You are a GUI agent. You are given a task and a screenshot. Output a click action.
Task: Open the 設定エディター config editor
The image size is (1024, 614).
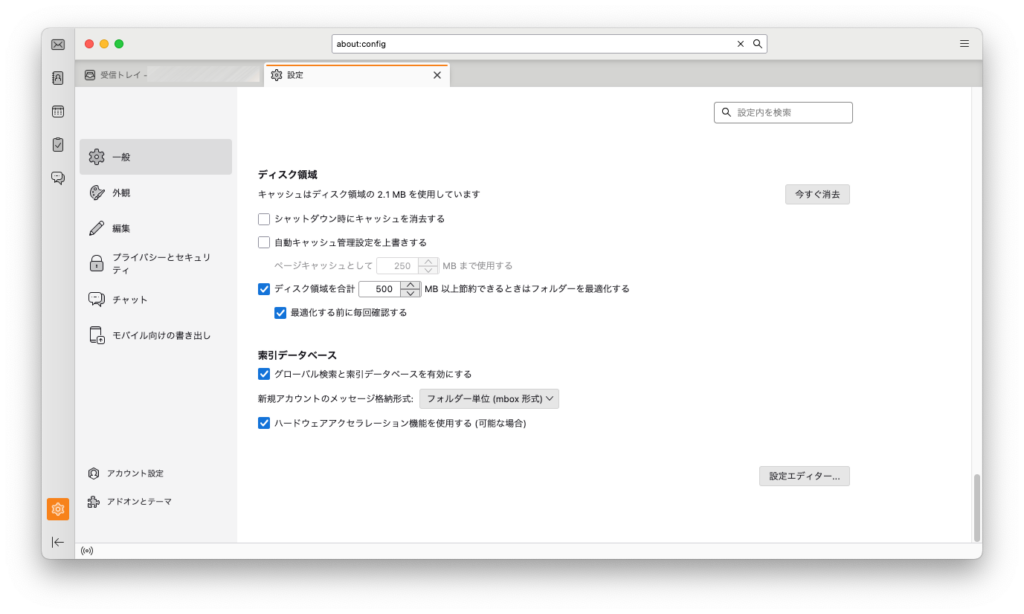[x=803, y=476]
